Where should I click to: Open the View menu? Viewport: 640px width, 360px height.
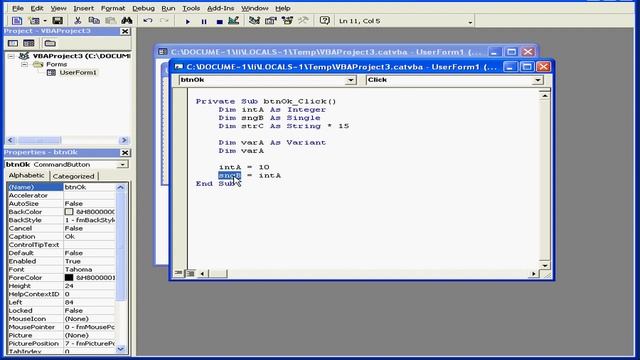point(58,8)
